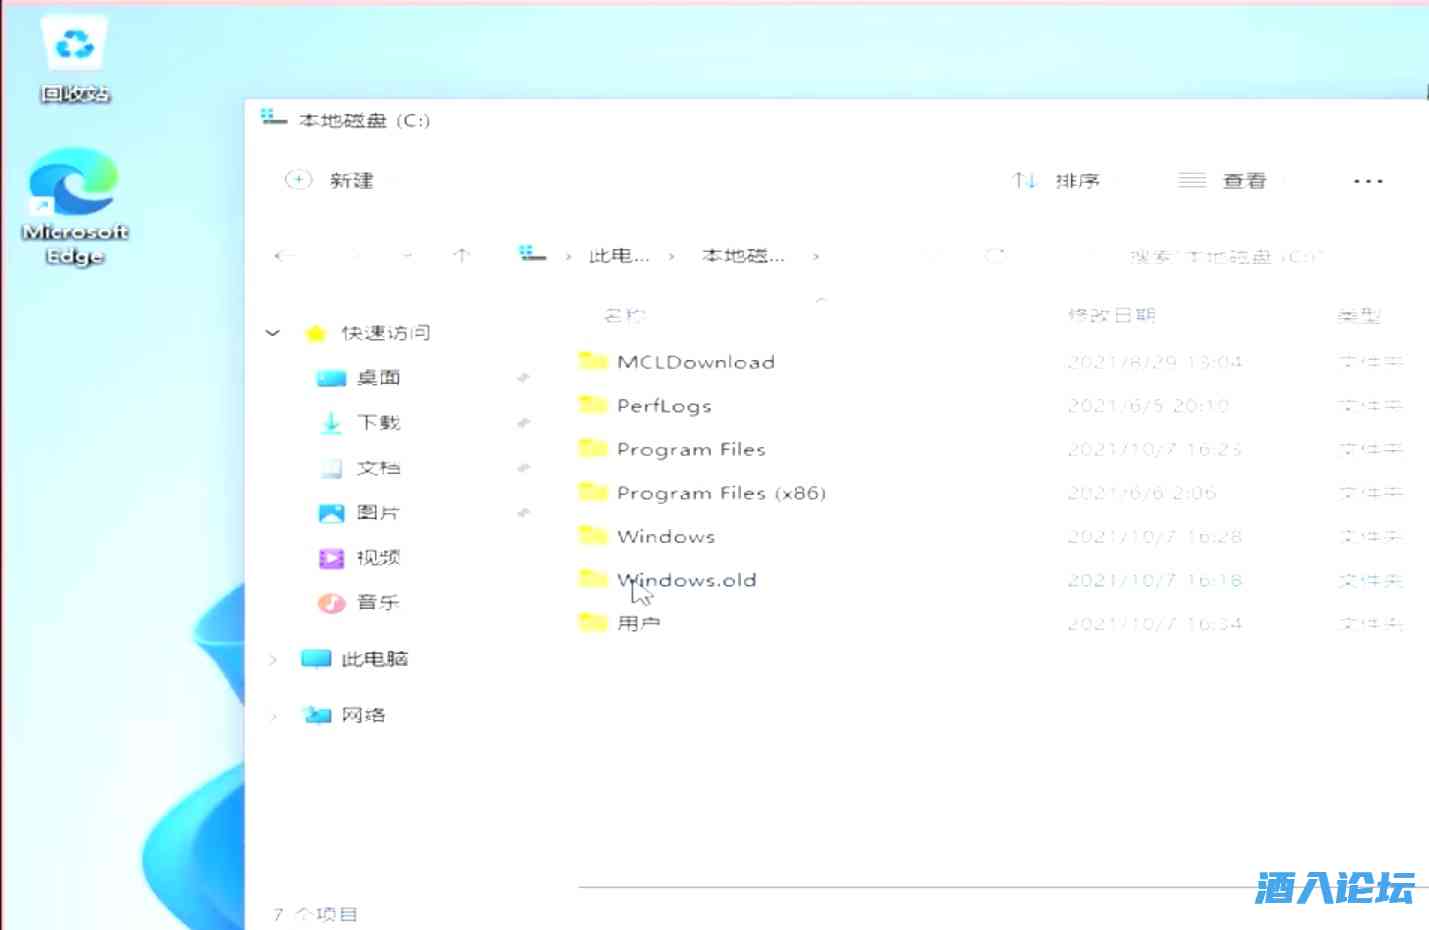The image size is (1429, 930).
Task: Select 图片 in the sidebar
Action: pos(380,512)
